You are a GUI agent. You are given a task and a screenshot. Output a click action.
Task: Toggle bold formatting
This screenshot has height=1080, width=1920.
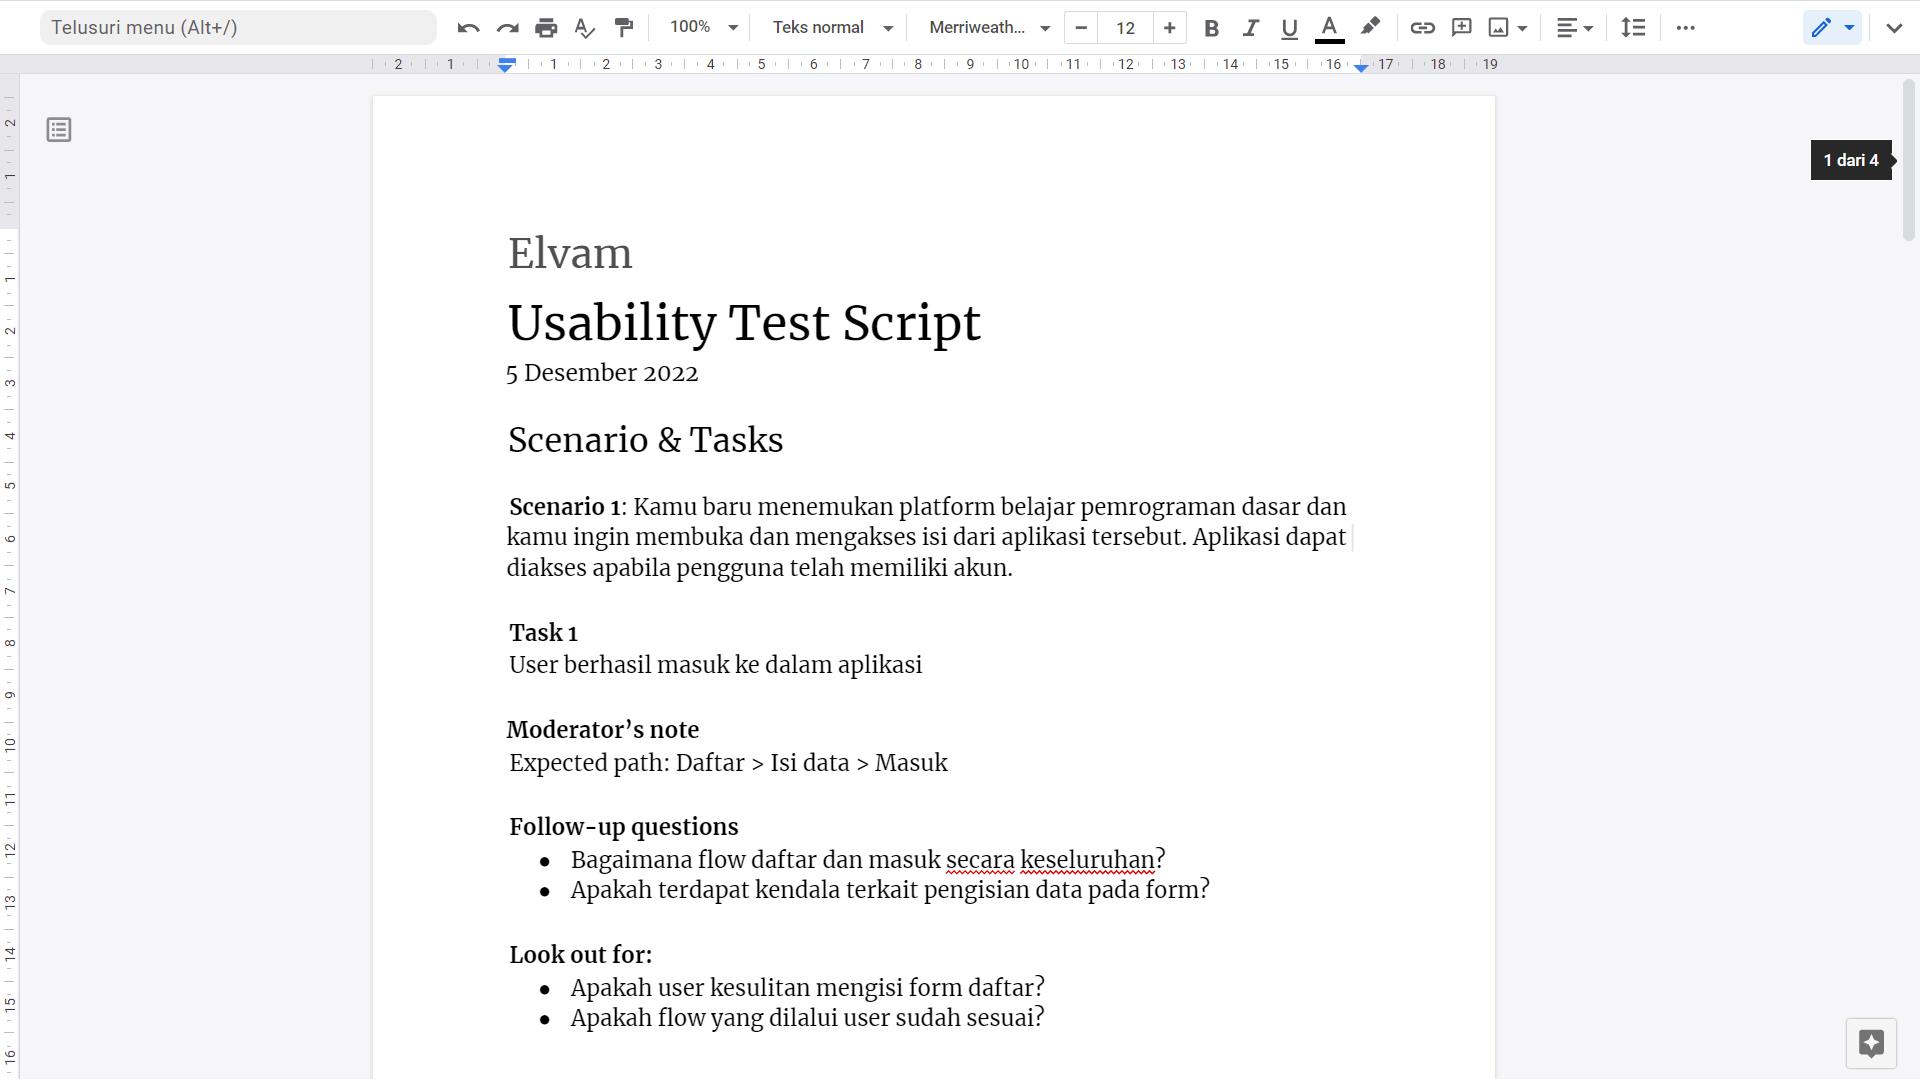pos(1211,28)
